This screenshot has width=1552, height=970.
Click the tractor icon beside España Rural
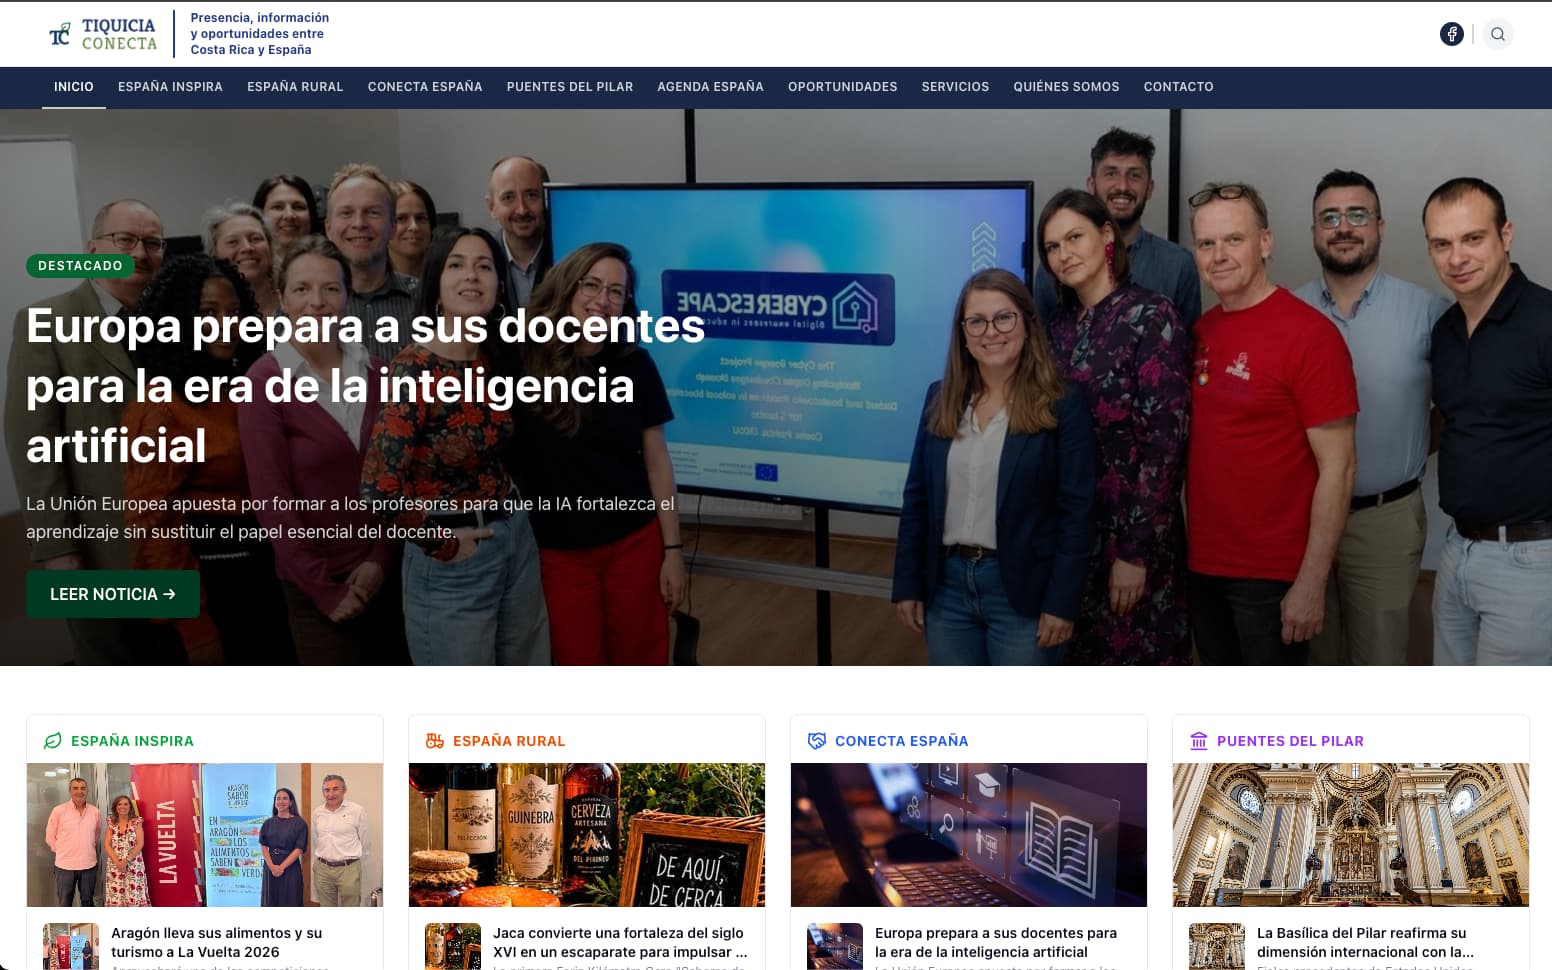click(435, 741)
